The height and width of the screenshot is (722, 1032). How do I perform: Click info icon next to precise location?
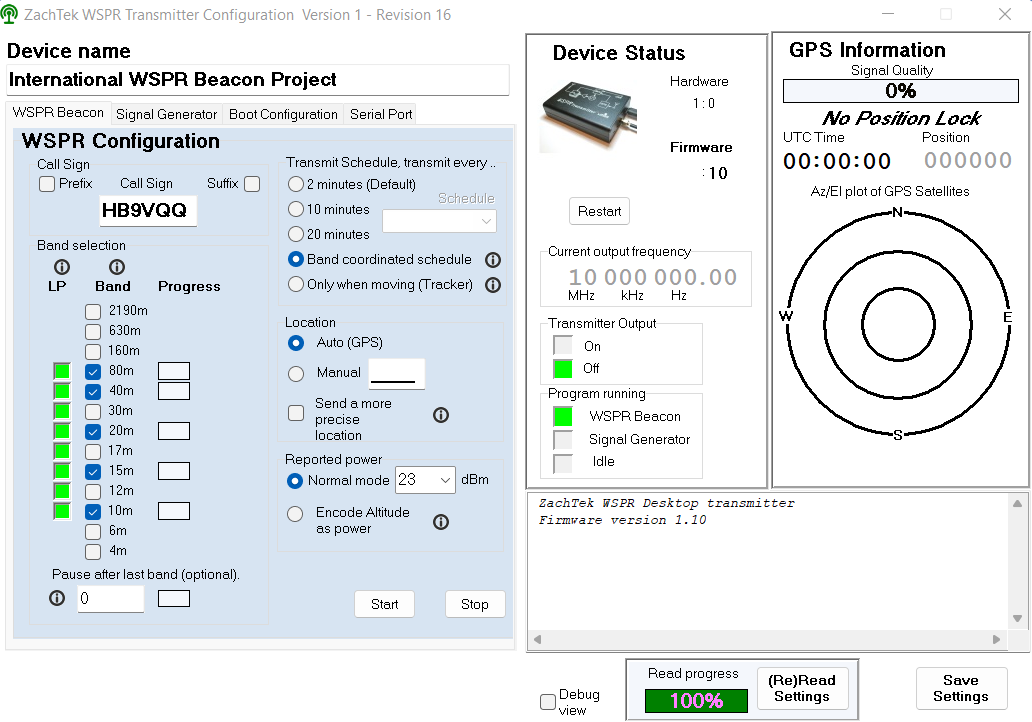point(441,415)
